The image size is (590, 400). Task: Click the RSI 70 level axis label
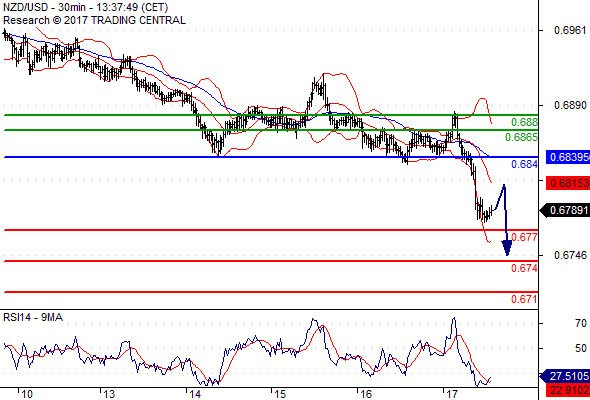[580, 323]
